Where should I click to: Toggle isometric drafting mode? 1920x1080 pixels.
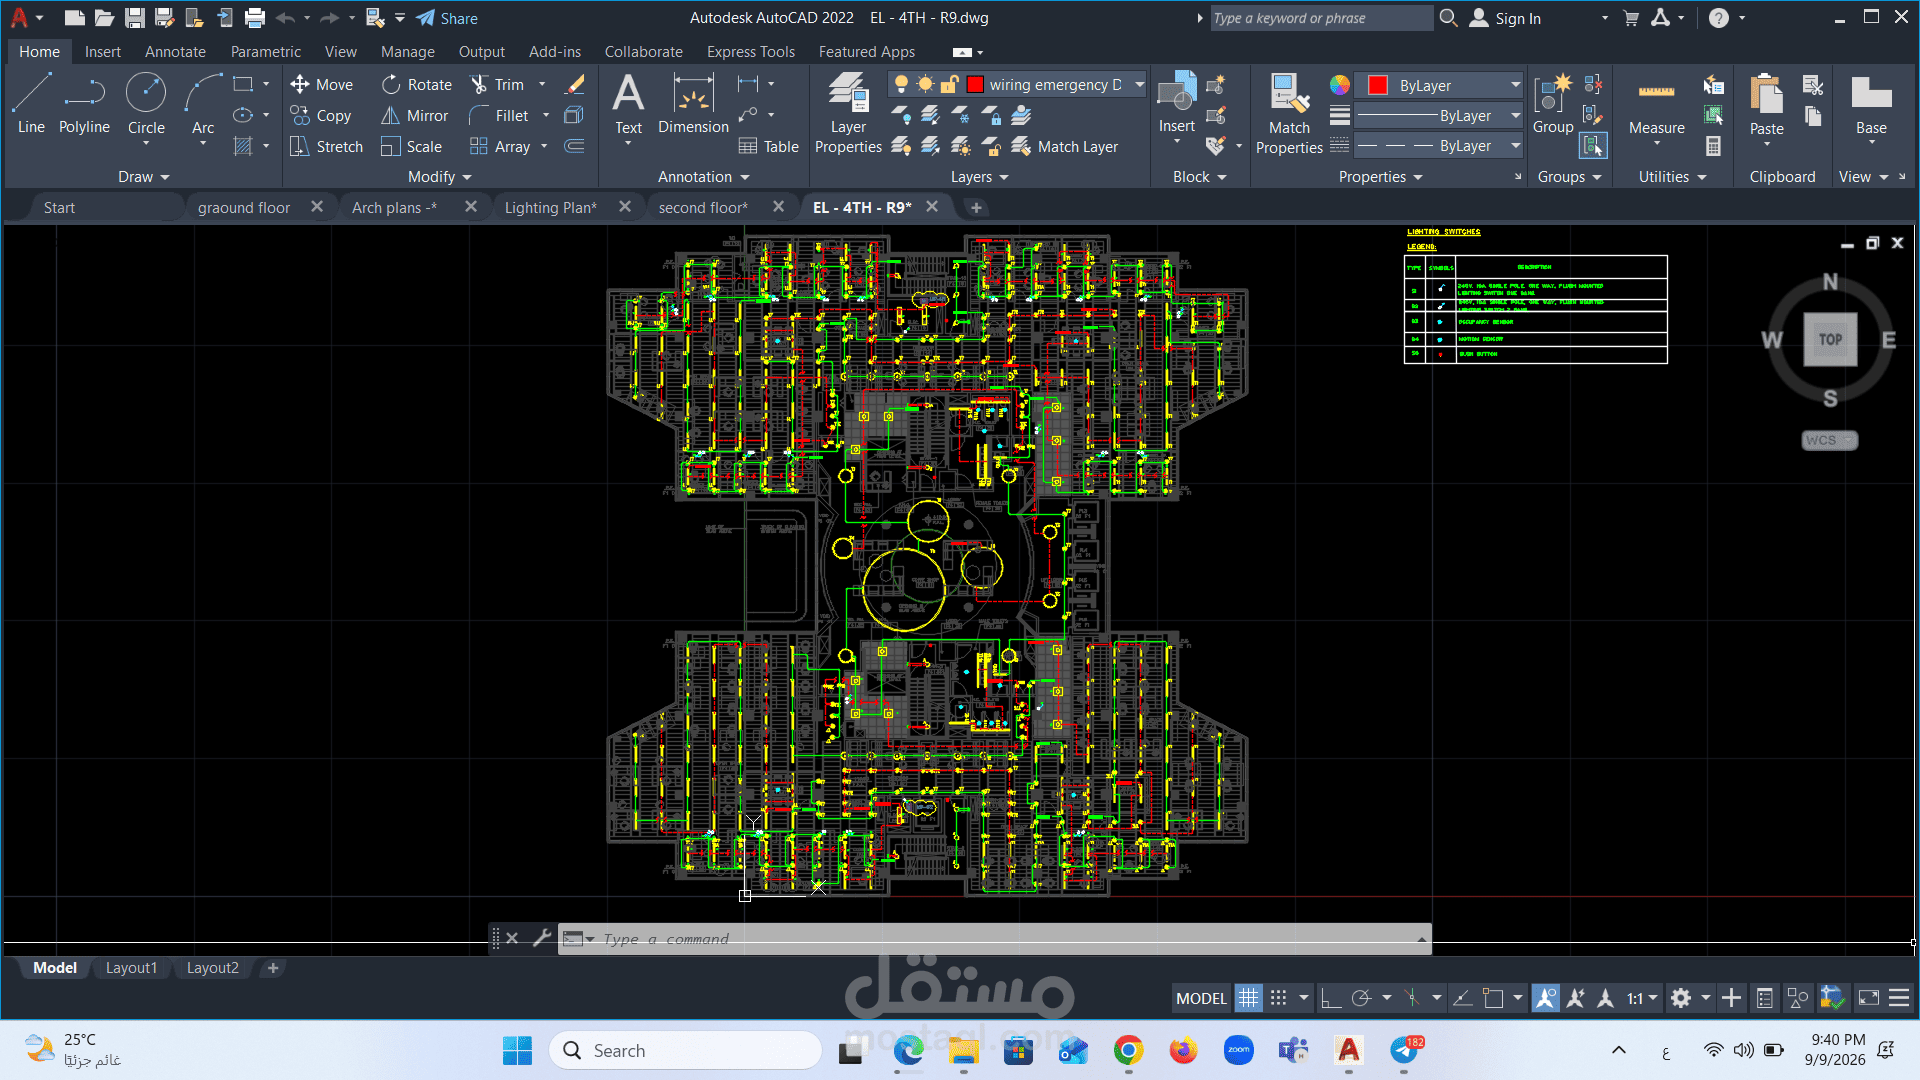[1412, 998]
